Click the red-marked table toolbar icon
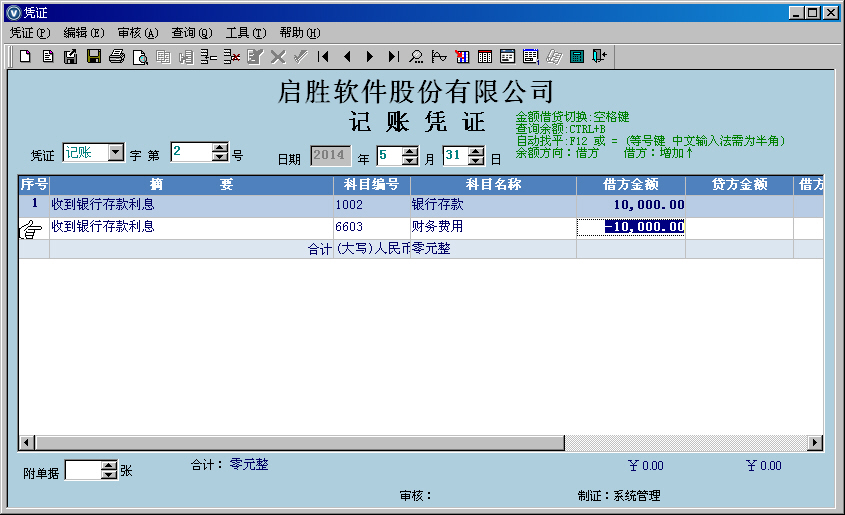The width and height of the screenshot is (845, 515). pos(462,57)
